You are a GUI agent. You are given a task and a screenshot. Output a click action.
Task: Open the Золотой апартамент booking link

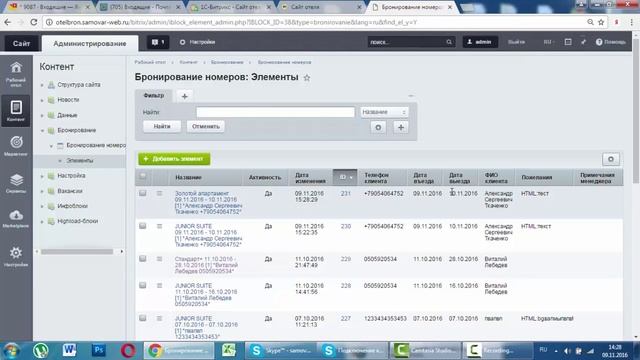208,202
